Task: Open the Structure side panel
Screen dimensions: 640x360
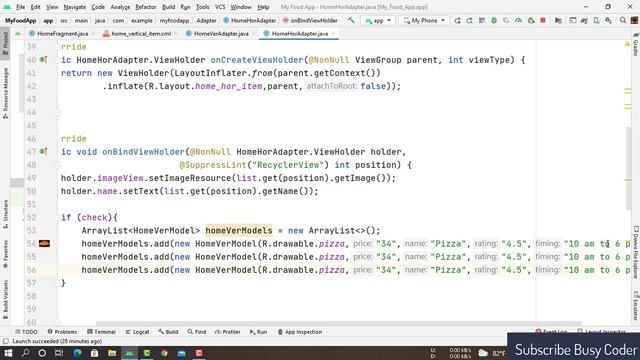Action: click(5, 214)
